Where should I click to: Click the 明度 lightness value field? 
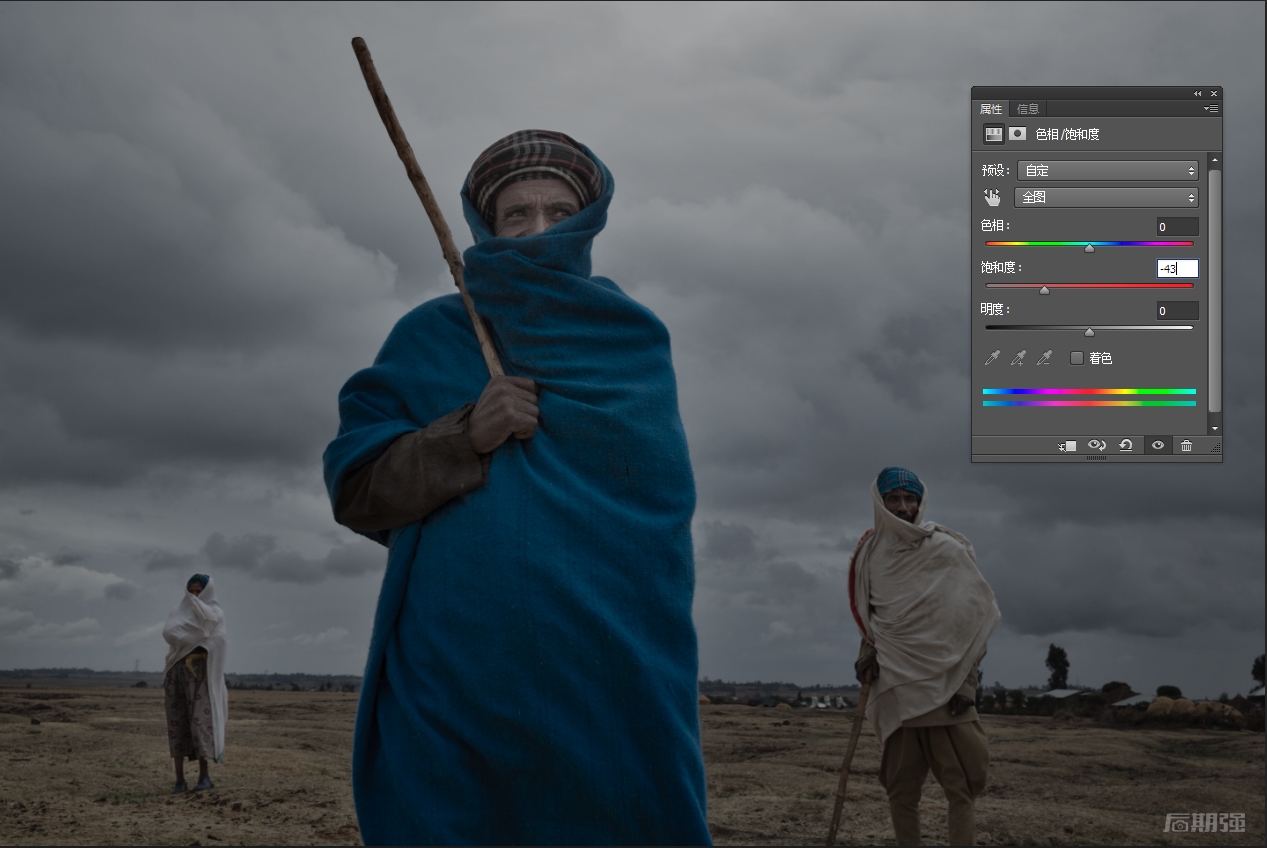click(1177, 311)
